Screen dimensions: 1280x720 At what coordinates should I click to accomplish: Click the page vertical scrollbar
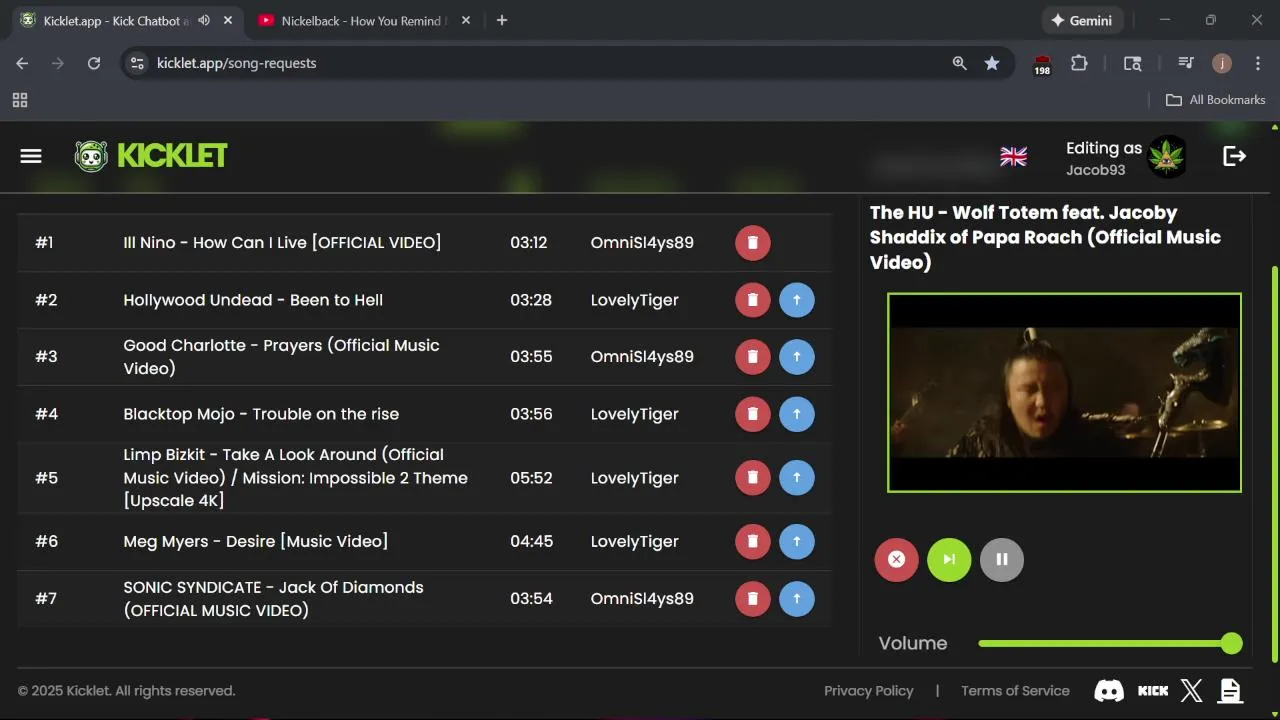click(1274, 463)
